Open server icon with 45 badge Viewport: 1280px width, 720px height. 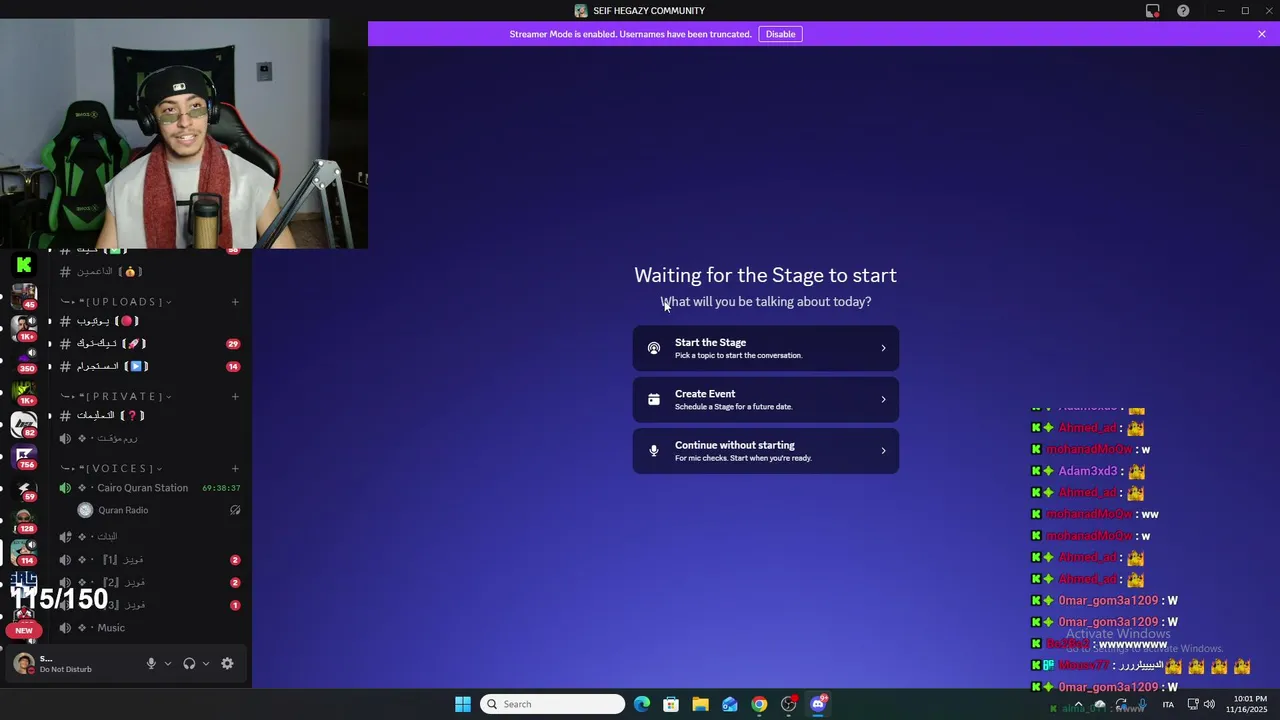[24, 295]
